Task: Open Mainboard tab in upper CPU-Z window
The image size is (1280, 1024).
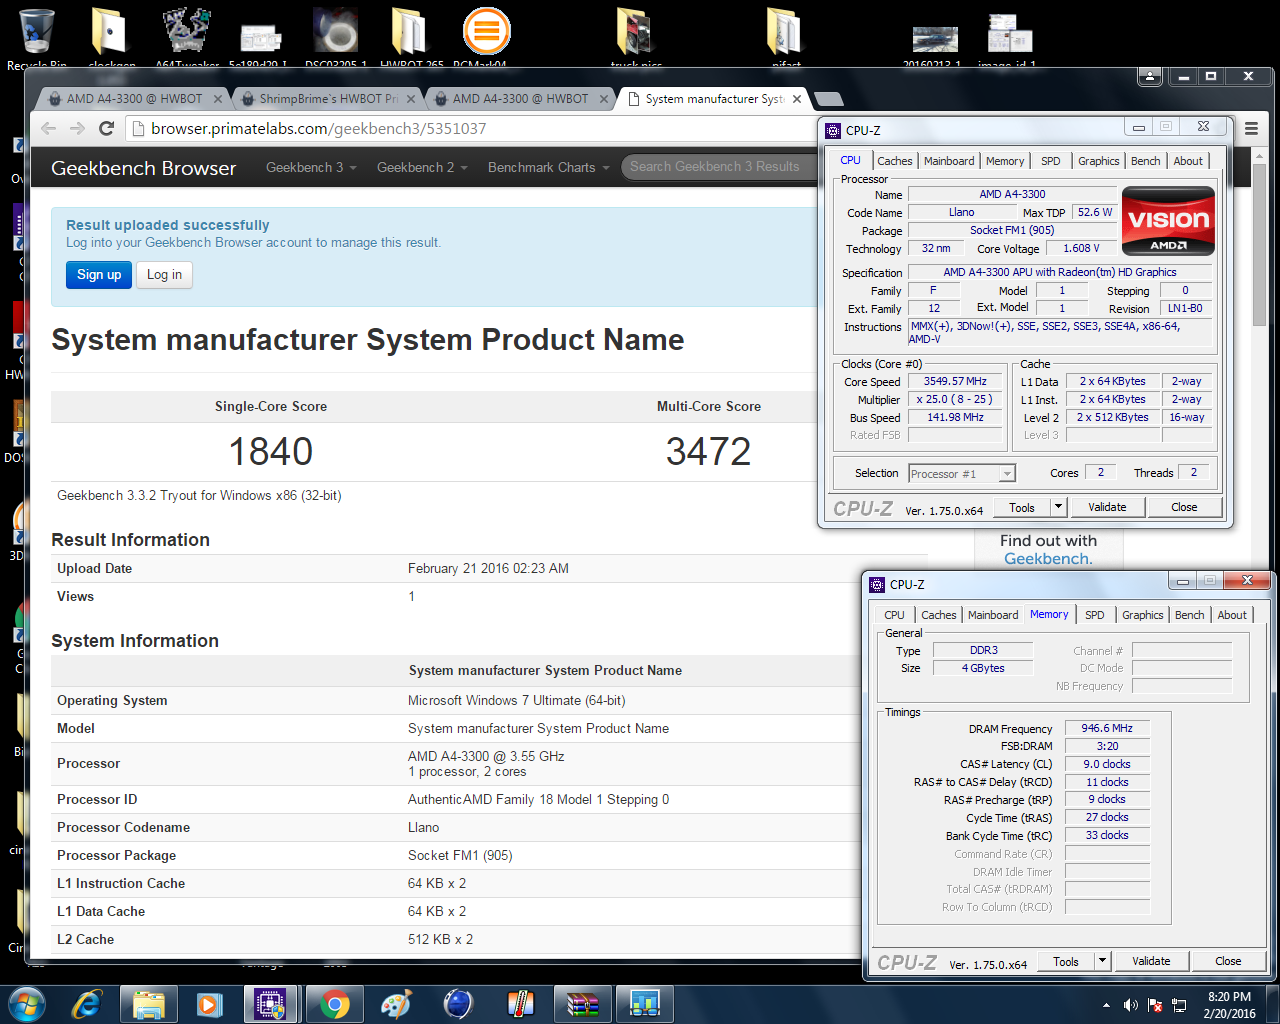Action: 949,161
